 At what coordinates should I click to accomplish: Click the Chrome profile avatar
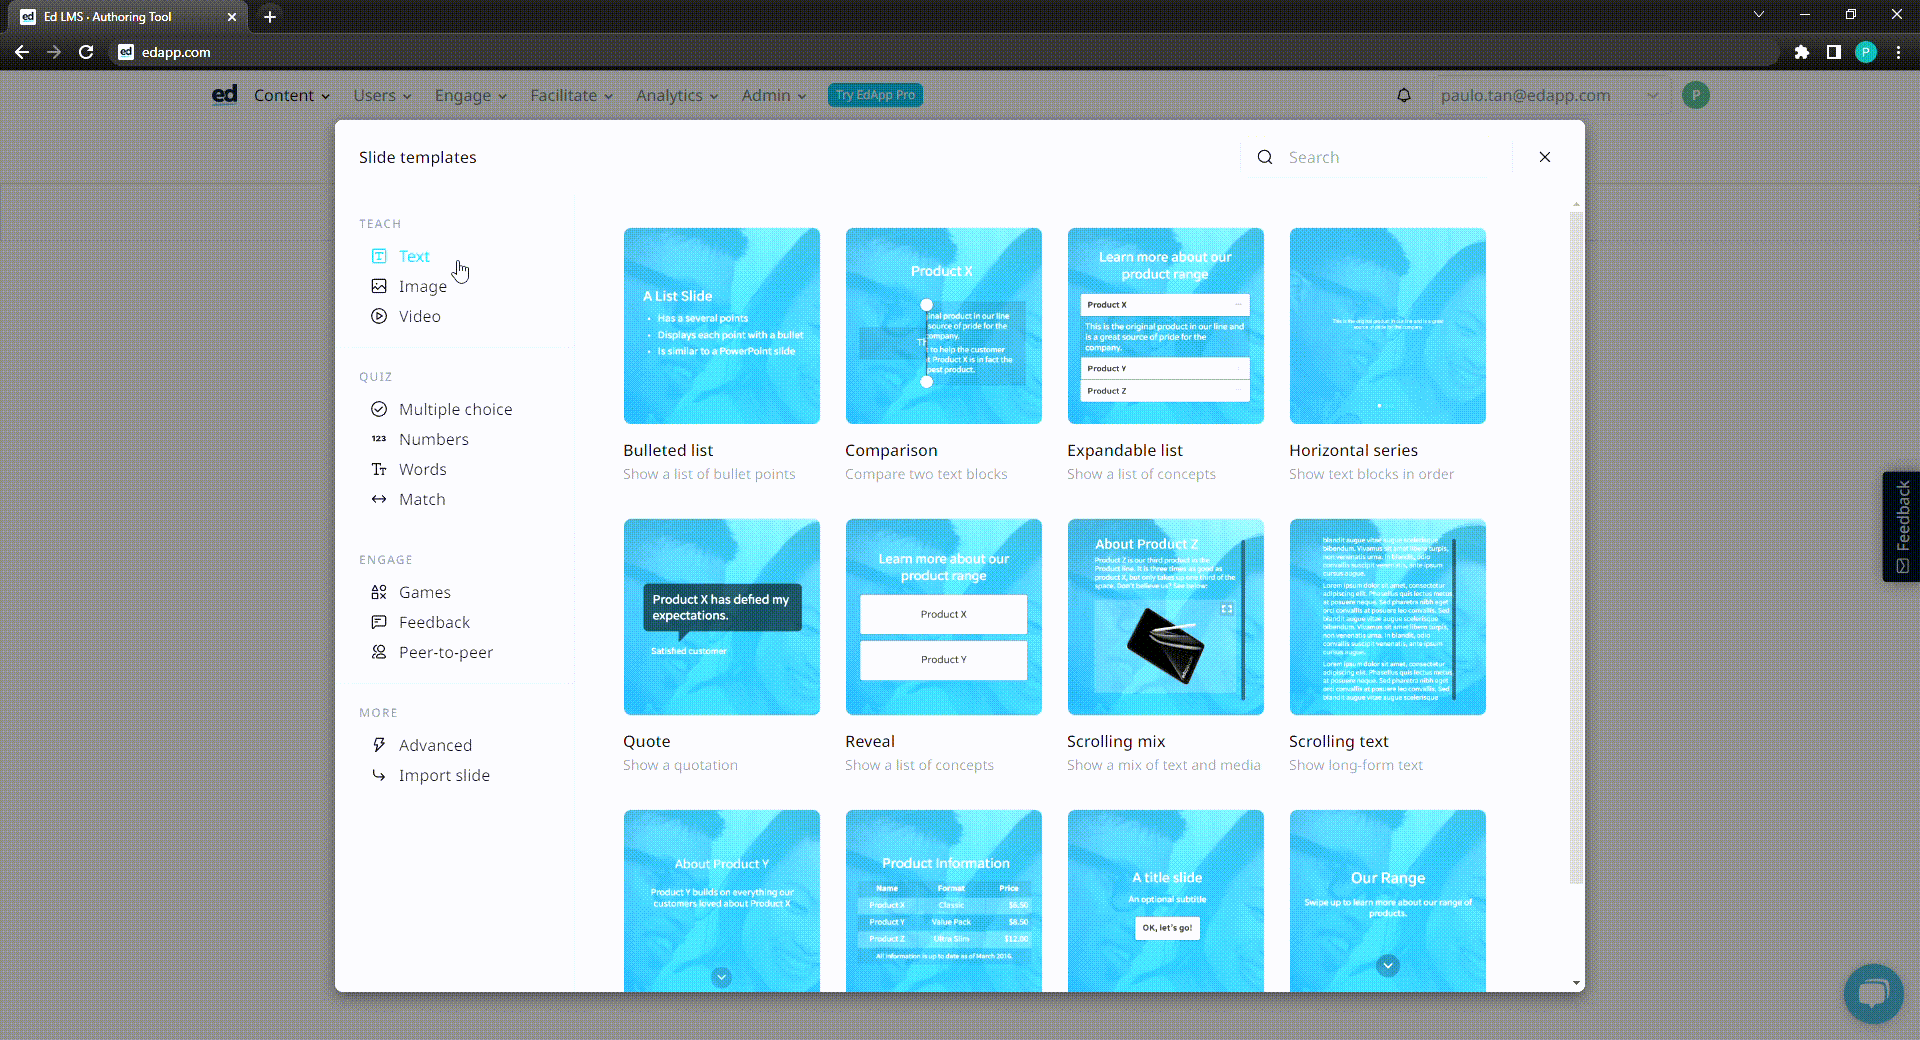click(1866, 52)
